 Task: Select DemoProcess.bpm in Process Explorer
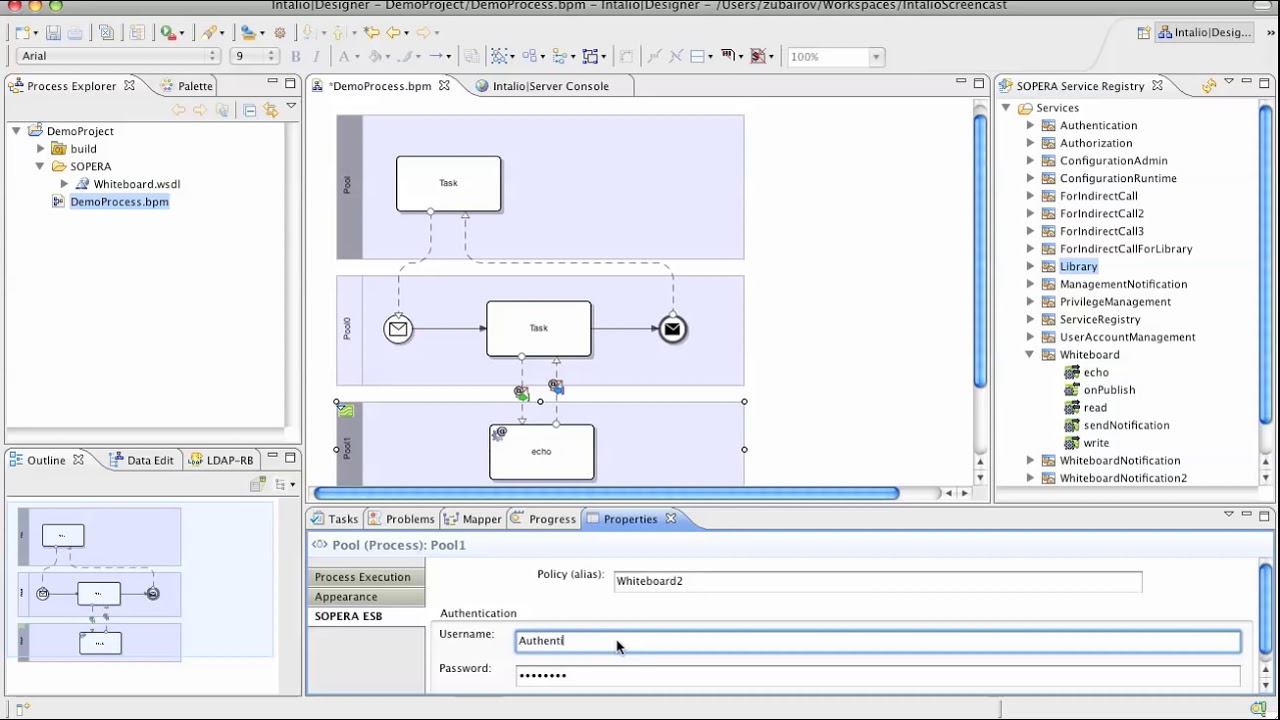119,202
